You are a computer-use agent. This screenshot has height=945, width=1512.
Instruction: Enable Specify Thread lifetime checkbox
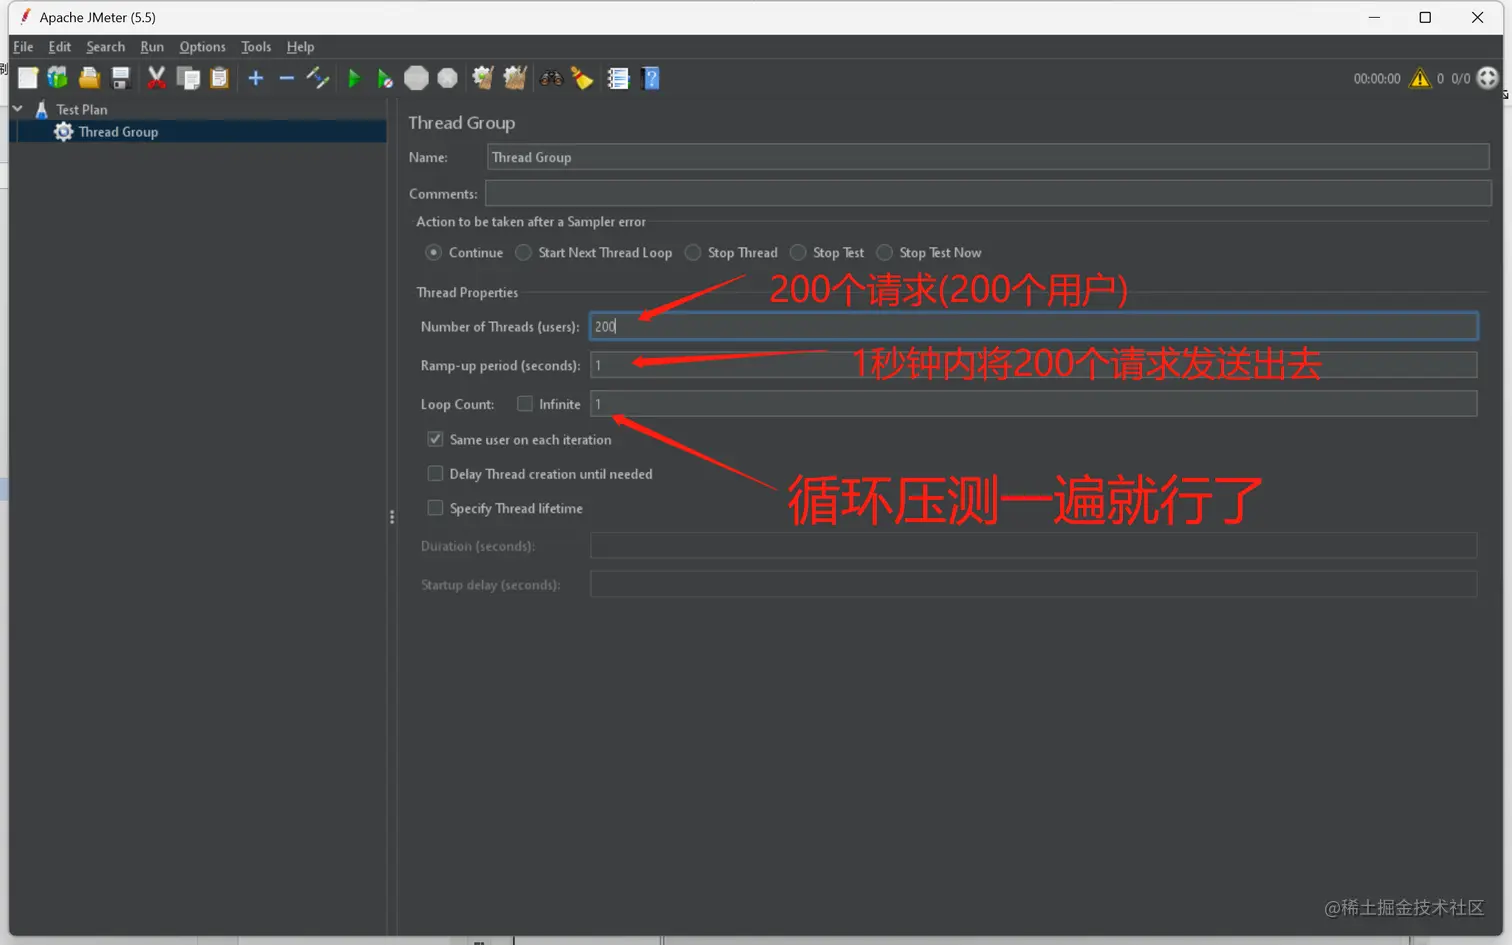click(x=435, y=508)
